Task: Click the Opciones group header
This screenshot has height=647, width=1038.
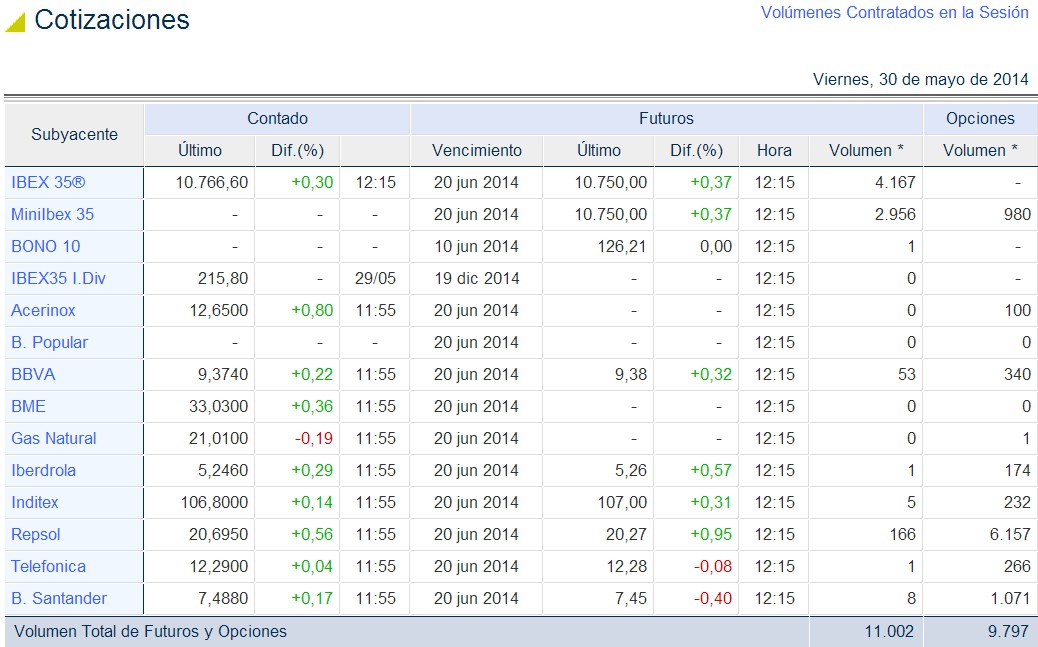Action: 980,119
